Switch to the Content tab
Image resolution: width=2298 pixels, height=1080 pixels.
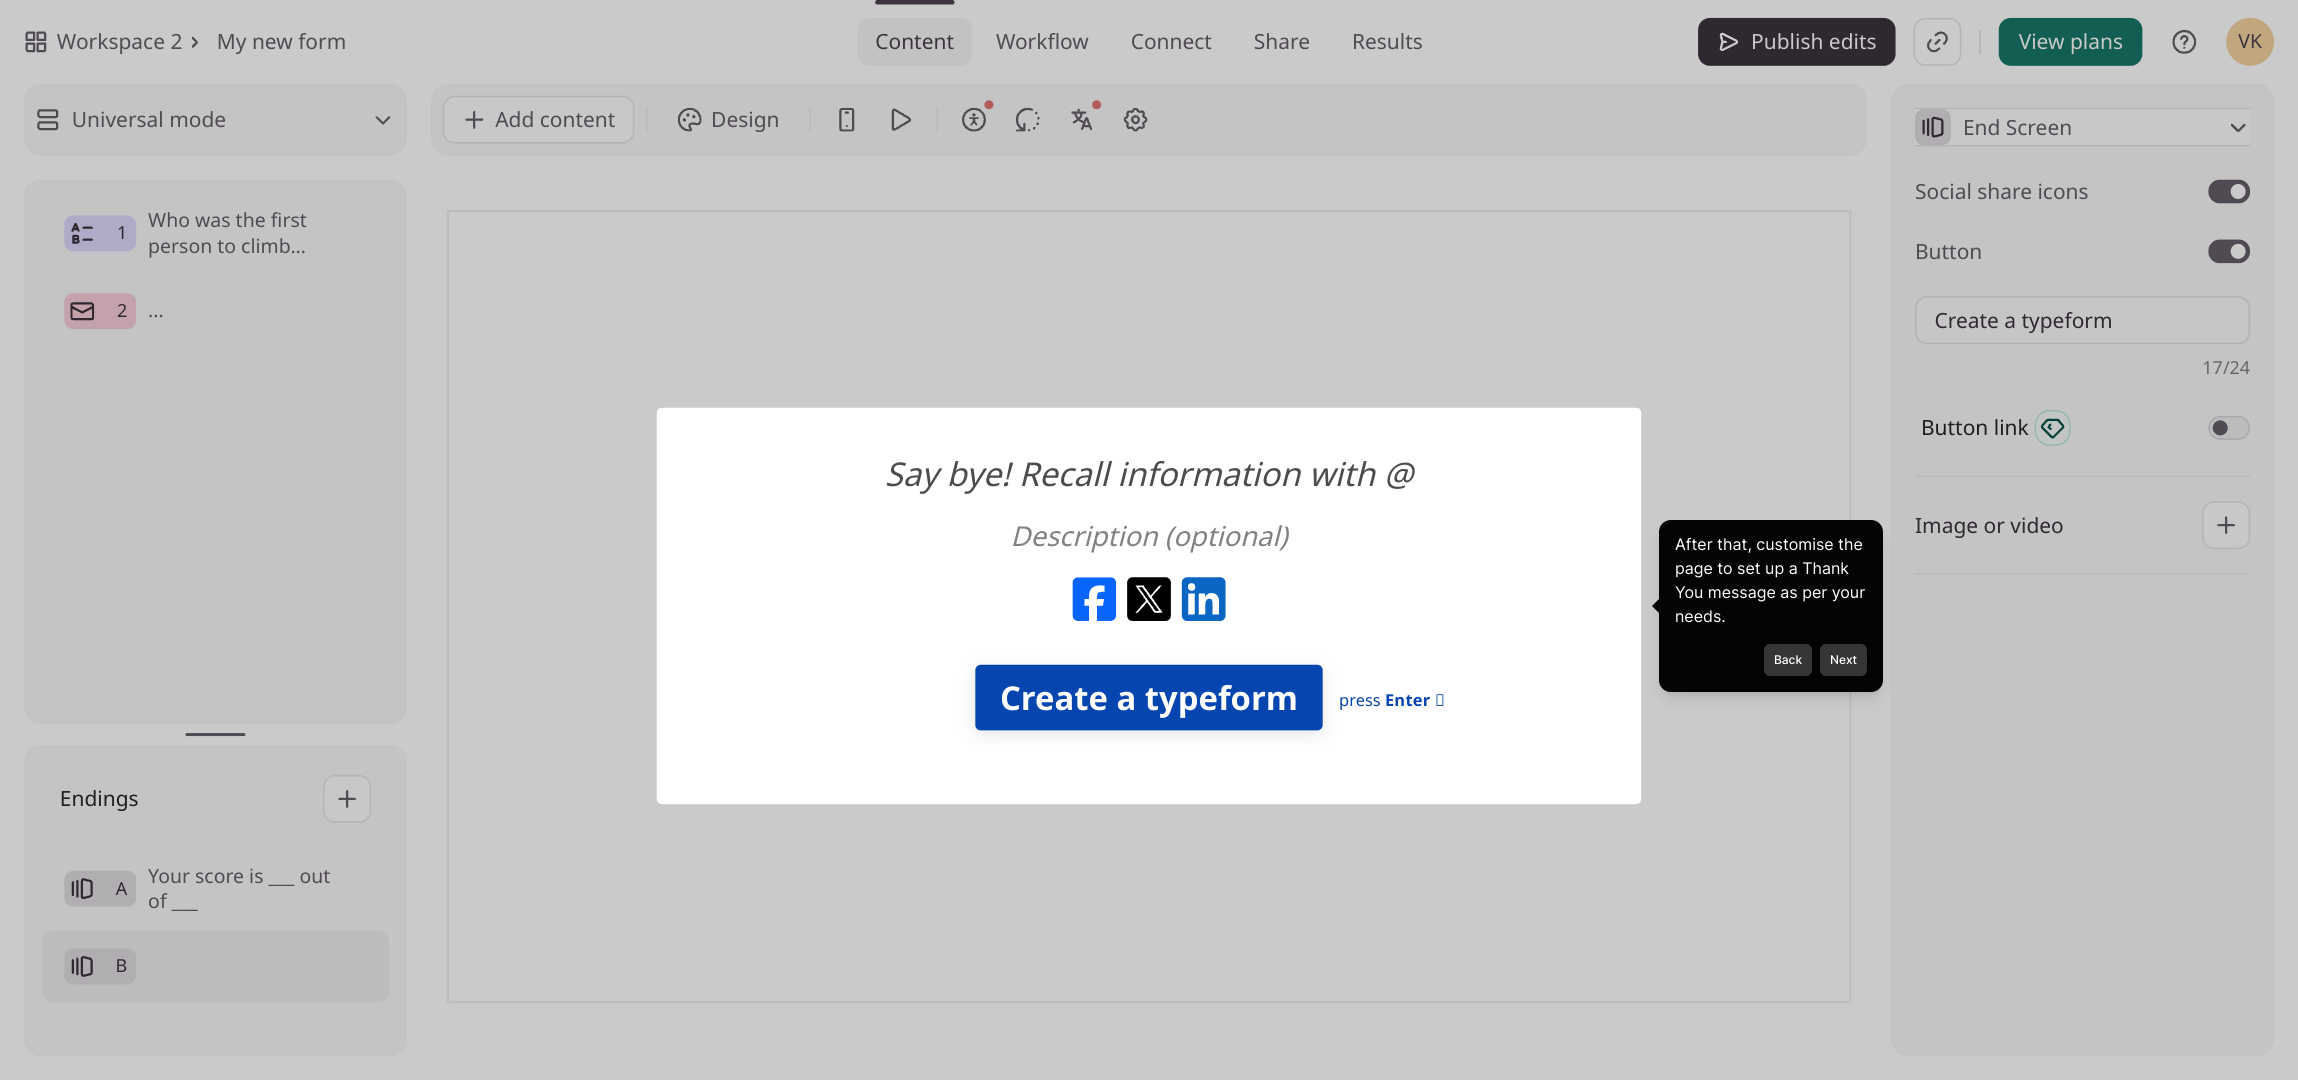tap(914, 42)
